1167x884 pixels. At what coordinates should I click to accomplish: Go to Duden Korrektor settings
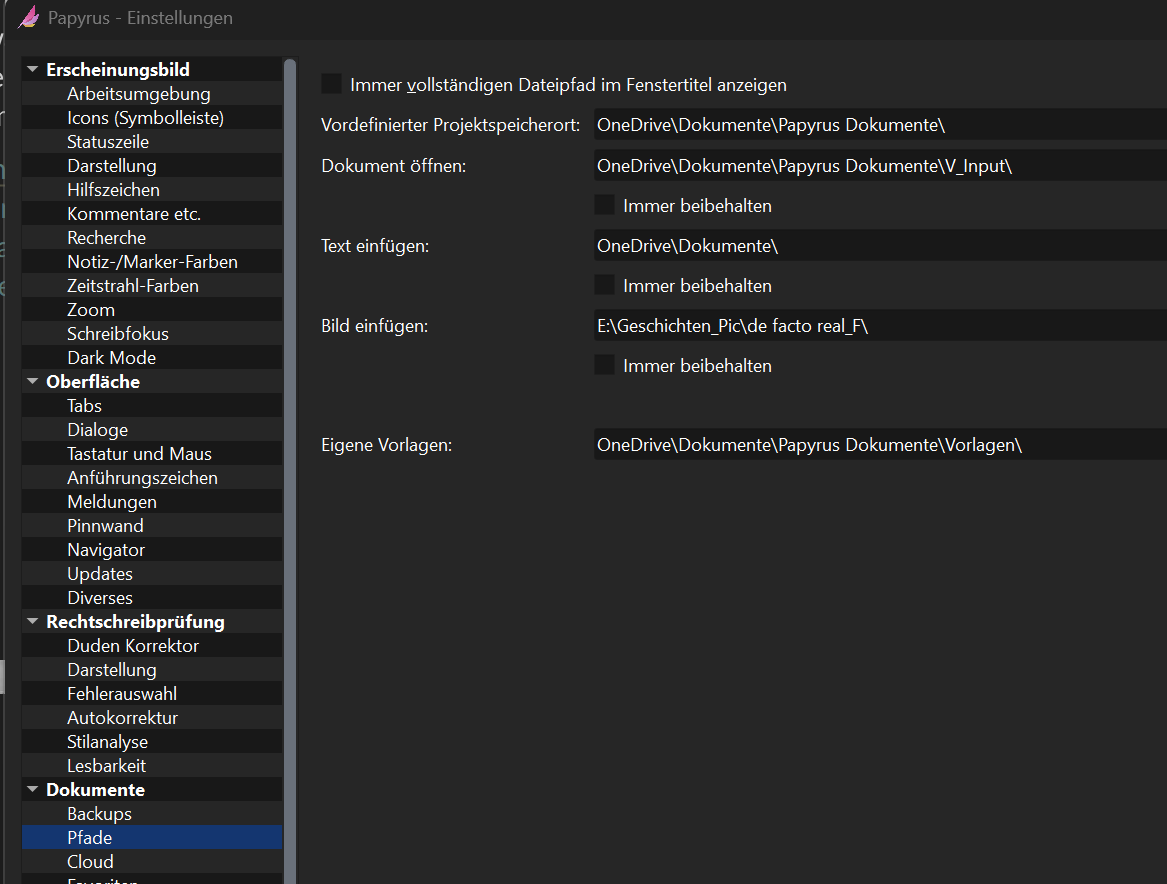click(x=133, y=646)
